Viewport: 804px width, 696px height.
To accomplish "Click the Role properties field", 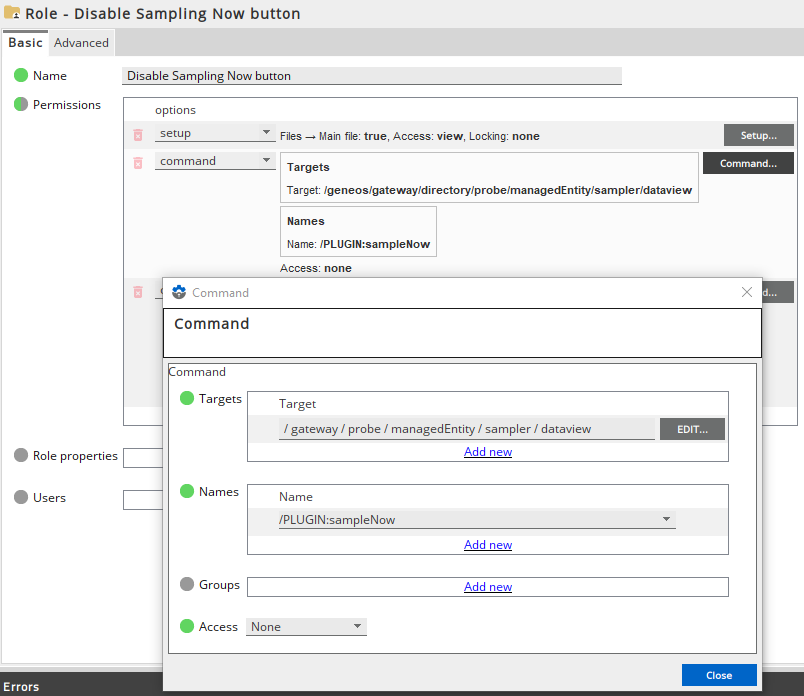I will tap(143, 458).
